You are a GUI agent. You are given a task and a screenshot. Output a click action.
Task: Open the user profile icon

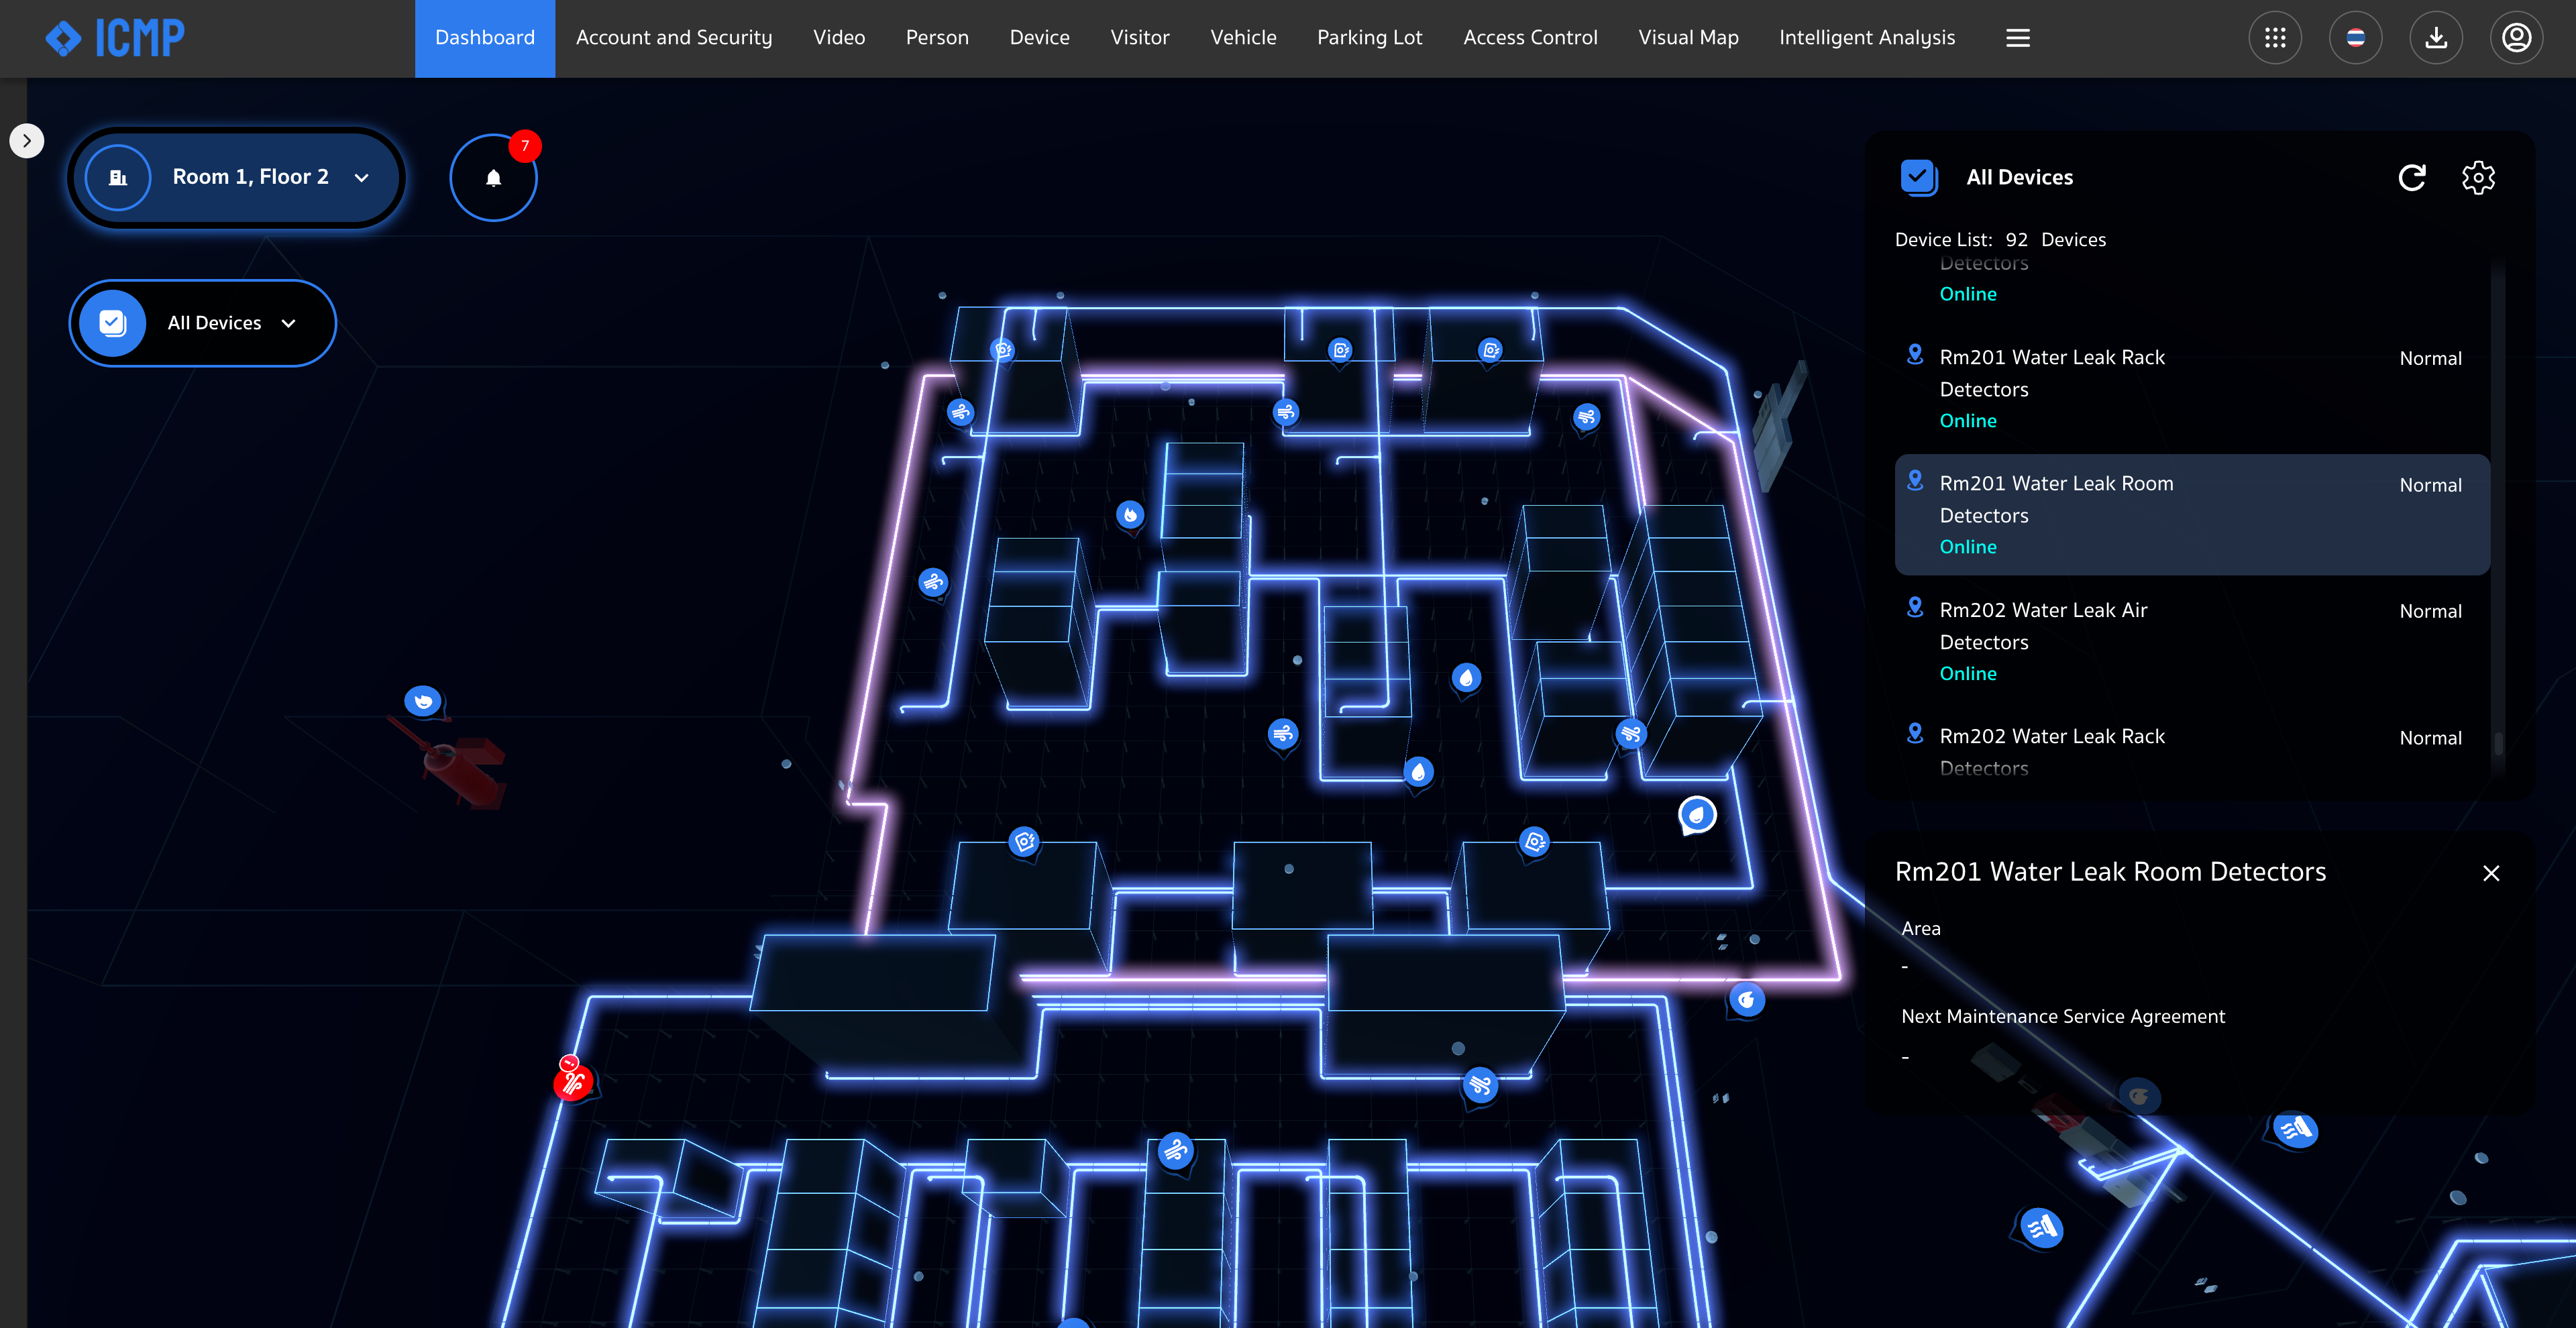(2516, 38)
